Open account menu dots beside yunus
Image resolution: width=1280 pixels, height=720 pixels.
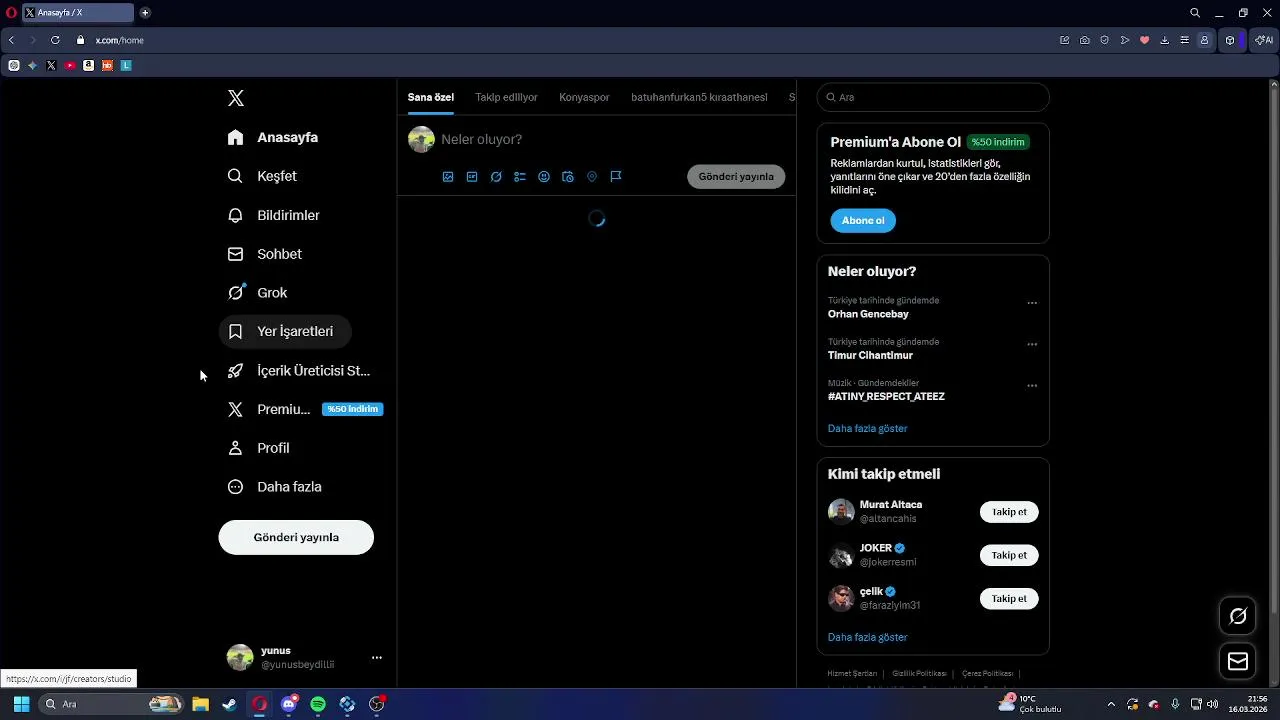click(377, 658)
